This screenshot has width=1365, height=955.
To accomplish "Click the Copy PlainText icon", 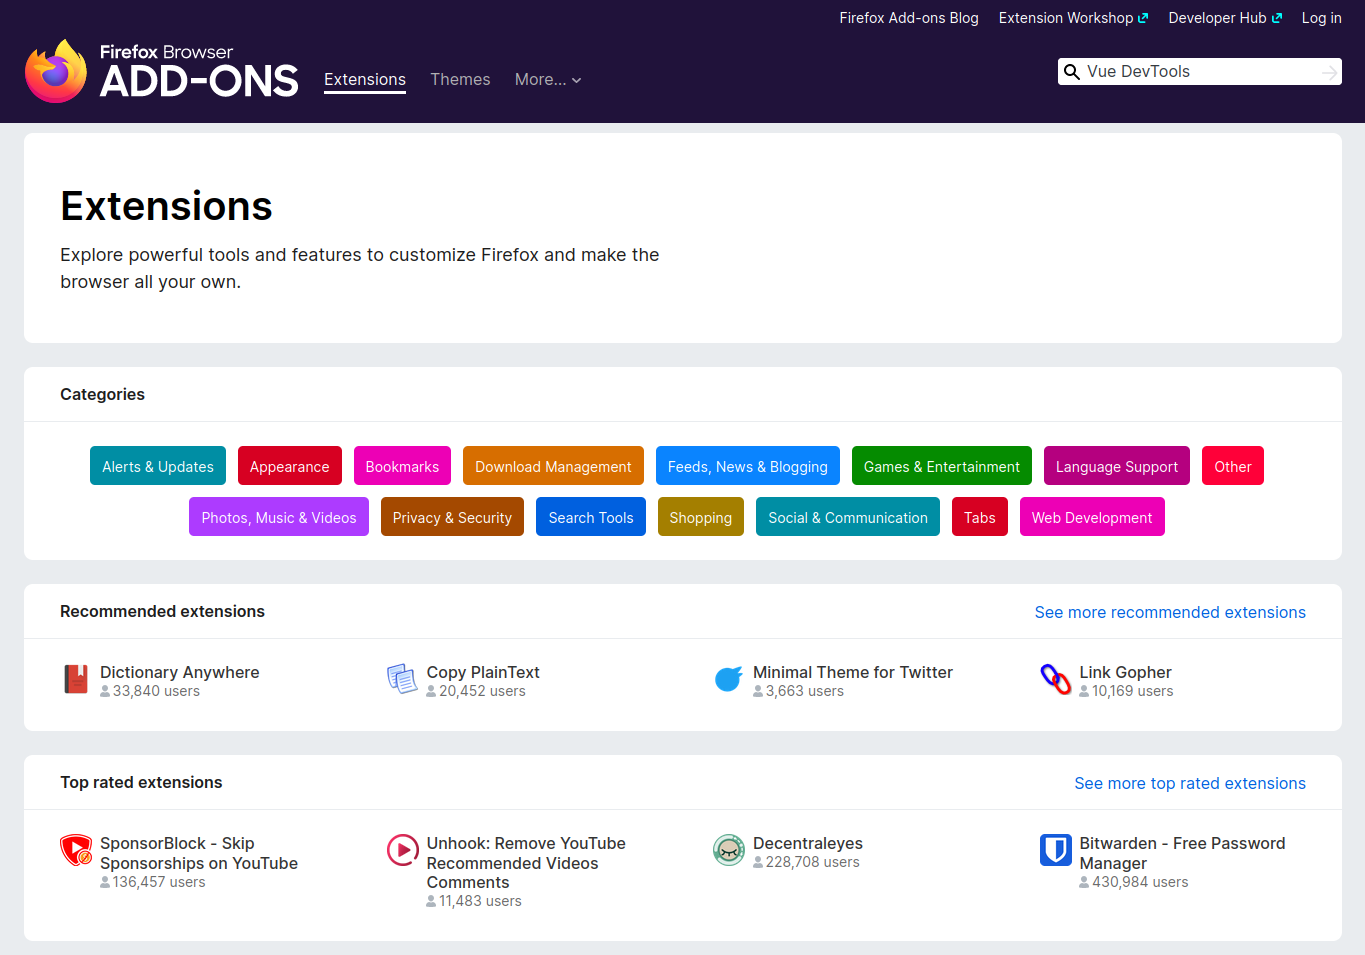I will [x=402, y=679].
